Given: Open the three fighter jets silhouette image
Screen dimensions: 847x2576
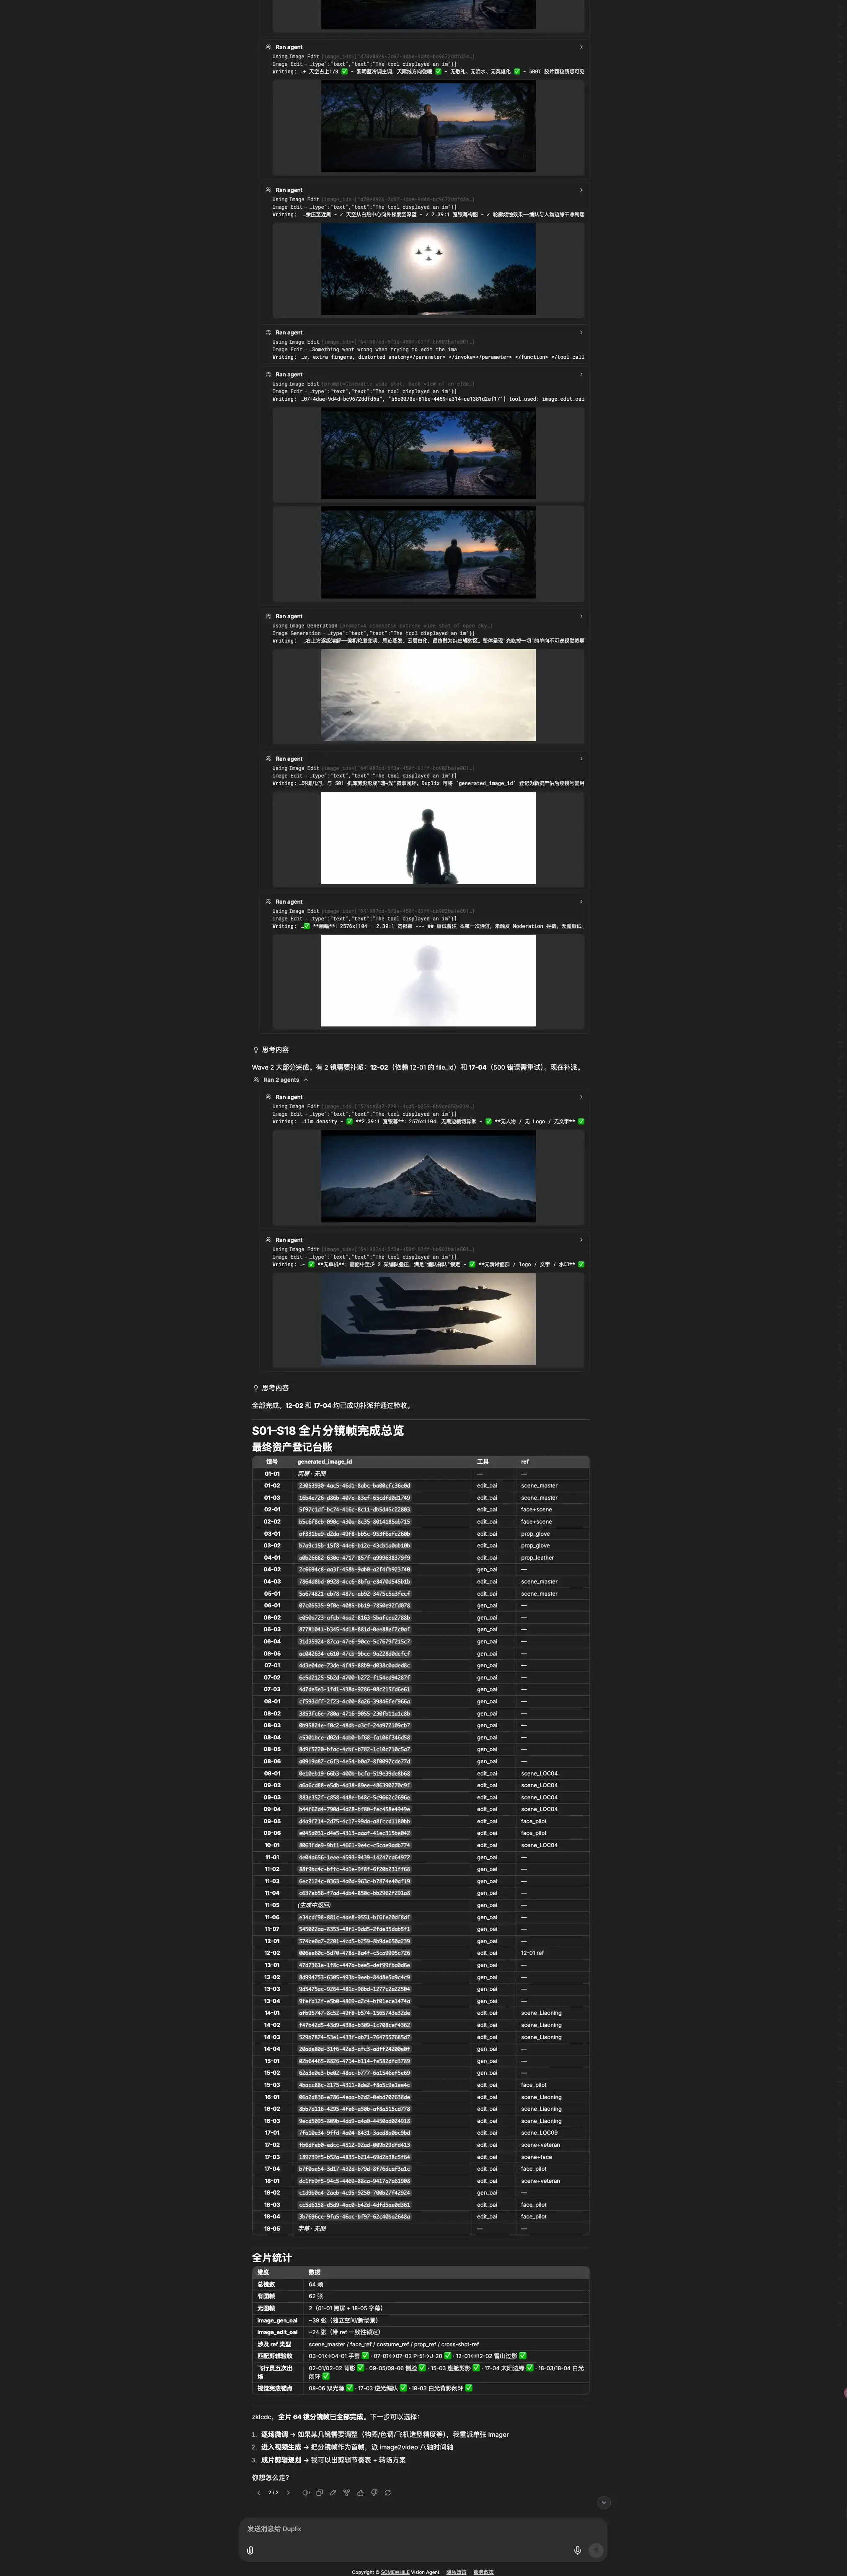Looking at the screenshot, I should [x=428, y=1318].
